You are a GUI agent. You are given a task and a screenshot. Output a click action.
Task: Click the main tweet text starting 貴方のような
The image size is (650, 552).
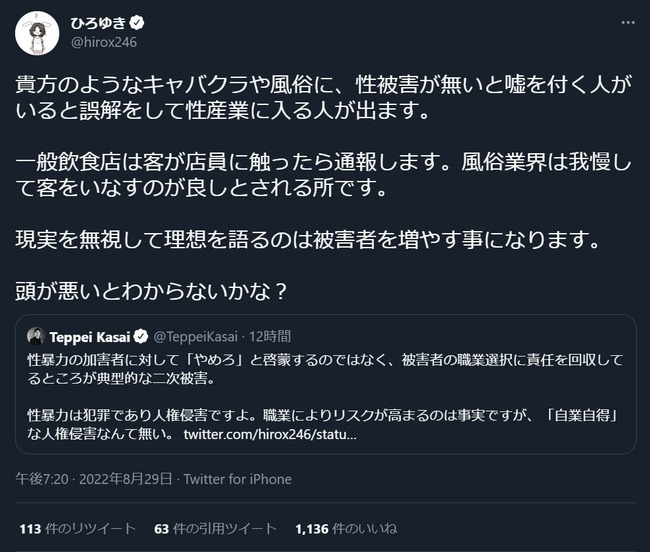click(323, 98)
